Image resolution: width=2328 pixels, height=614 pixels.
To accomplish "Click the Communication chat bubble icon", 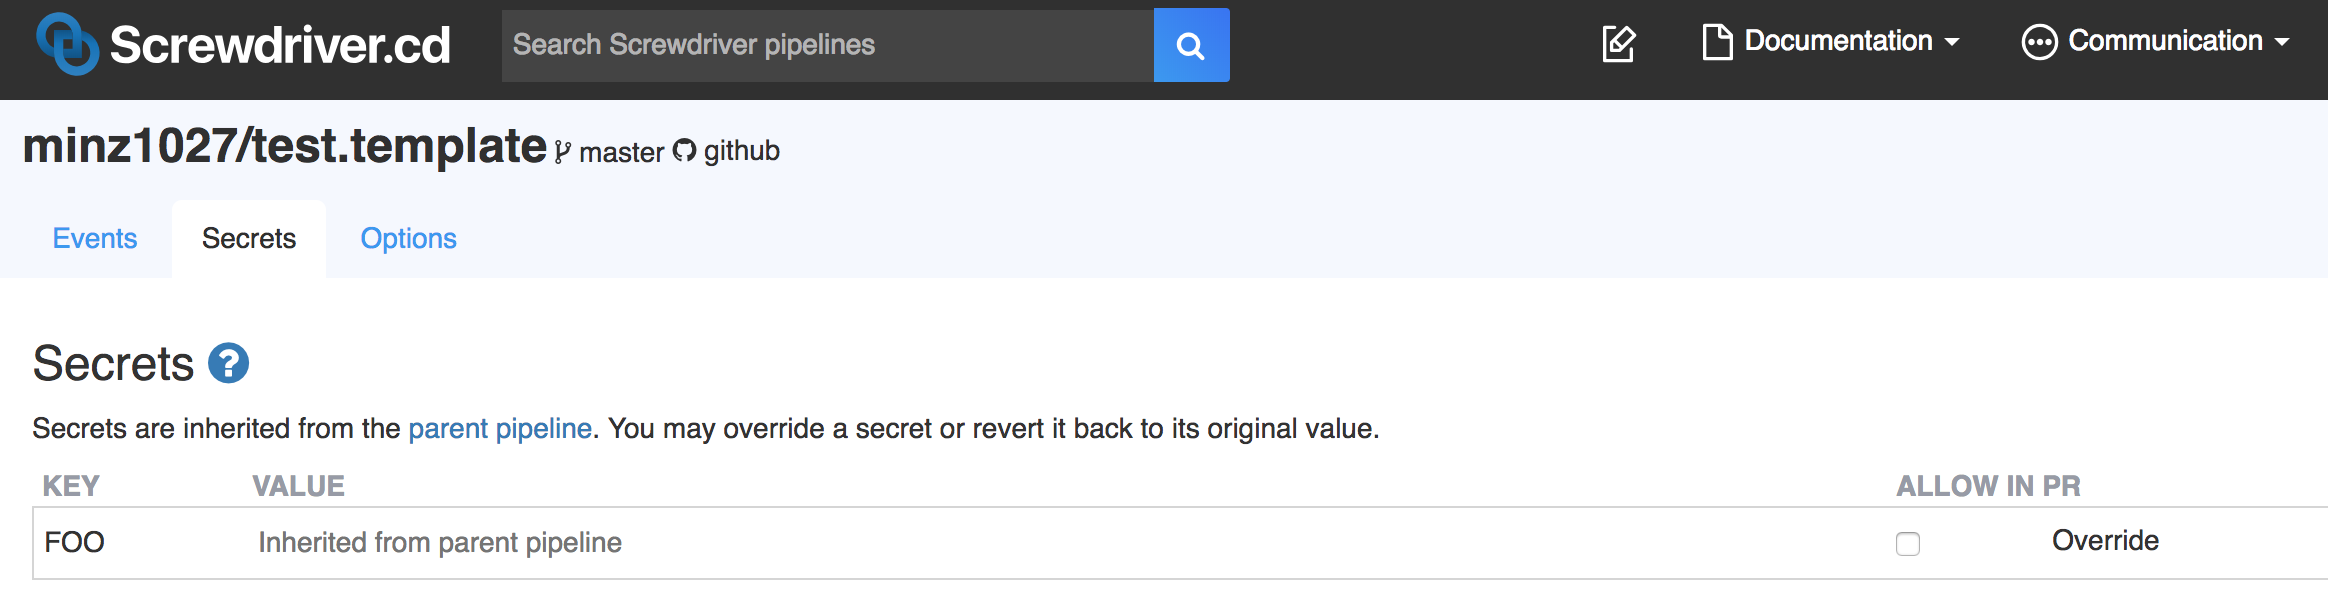I will (x=2039, y=42).
